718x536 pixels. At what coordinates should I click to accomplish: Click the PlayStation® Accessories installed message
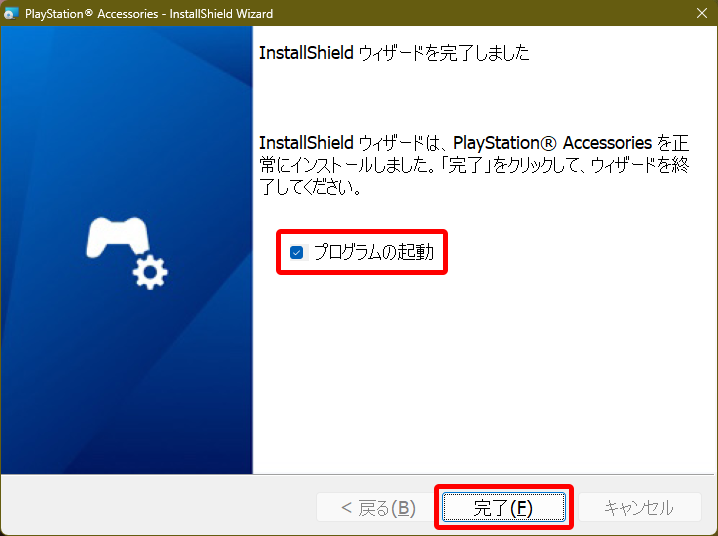(474, 165)
